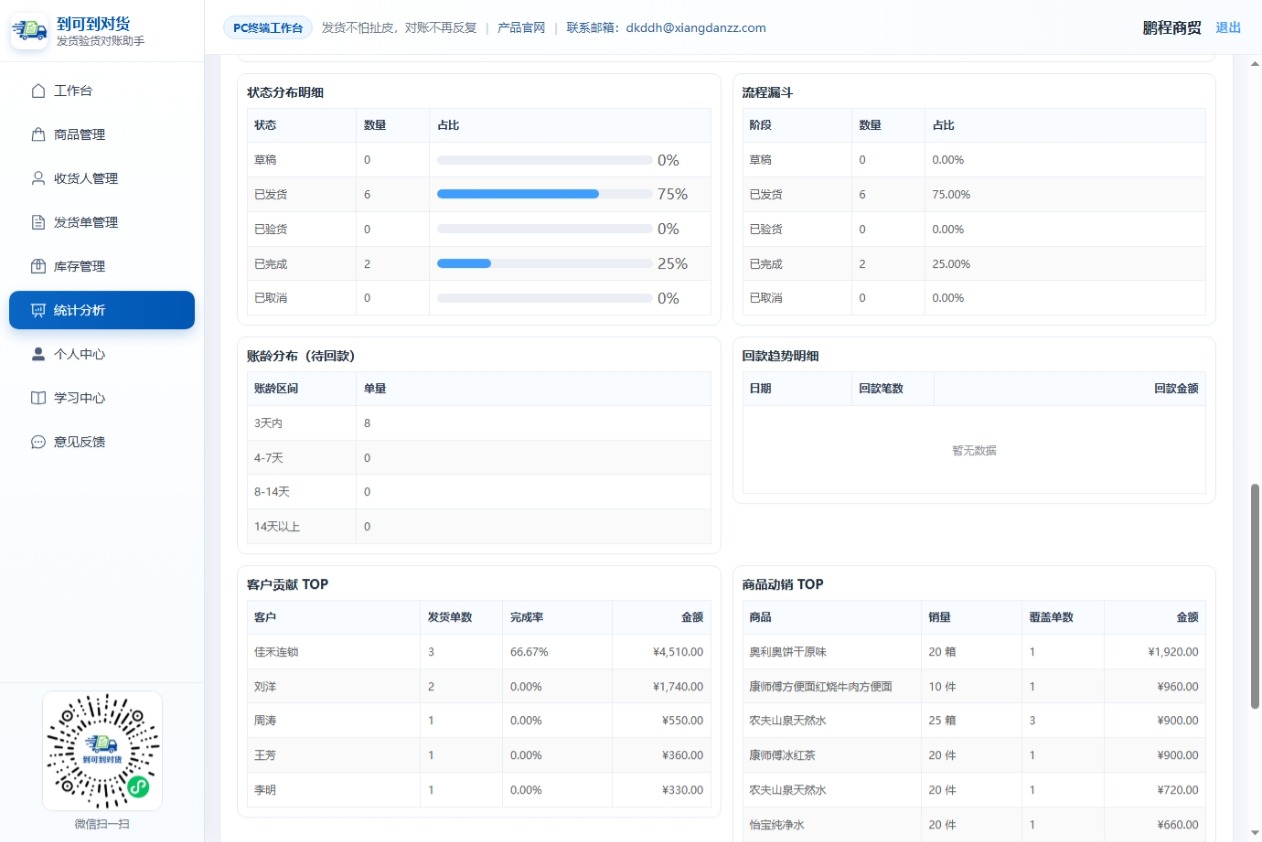Click the 个人中心 user icon
Image resolution: width=1262 pixels, height=842 pixels.
38,354
